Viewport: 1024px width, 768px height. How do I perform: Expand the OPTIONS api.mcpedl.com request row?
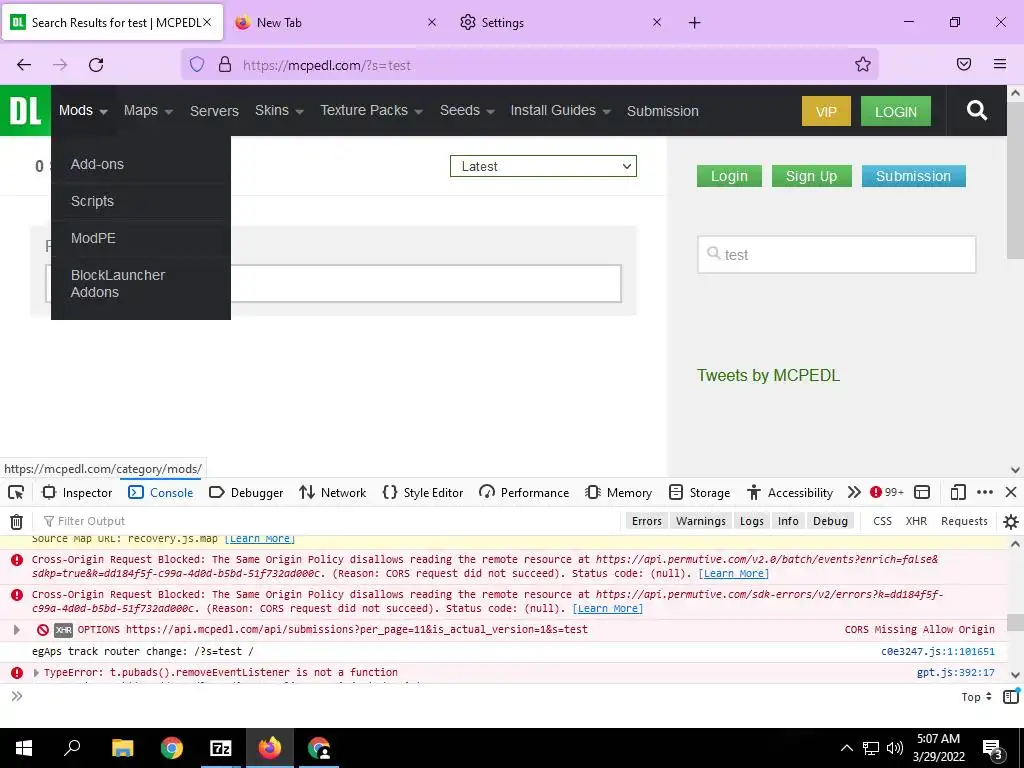pyautogui.click(x=16, y=630)
